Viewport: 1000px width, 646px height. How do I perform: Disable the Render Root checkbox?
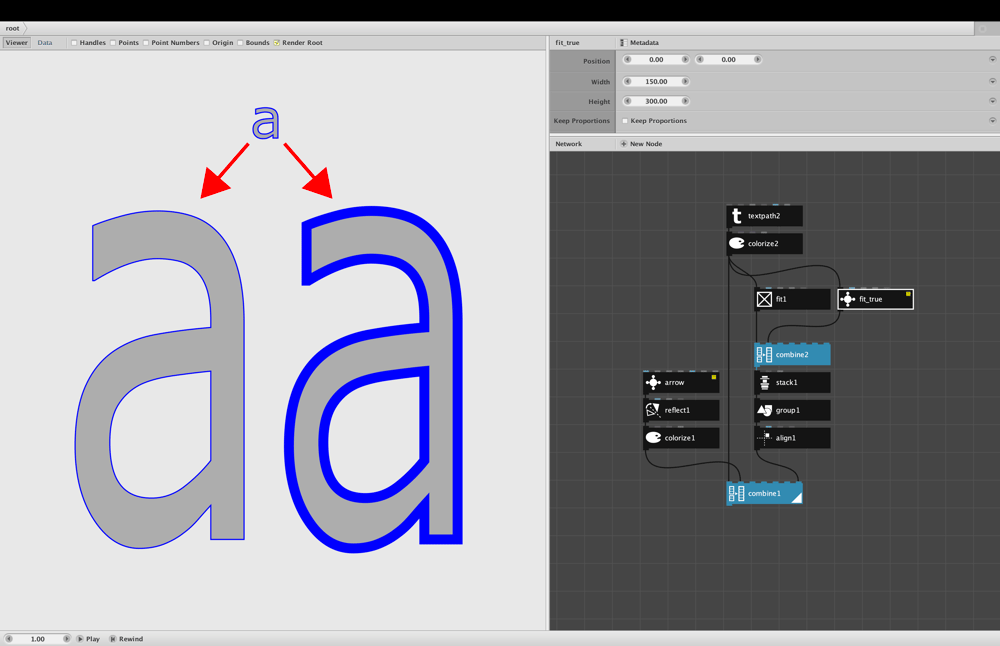[277, 43]
